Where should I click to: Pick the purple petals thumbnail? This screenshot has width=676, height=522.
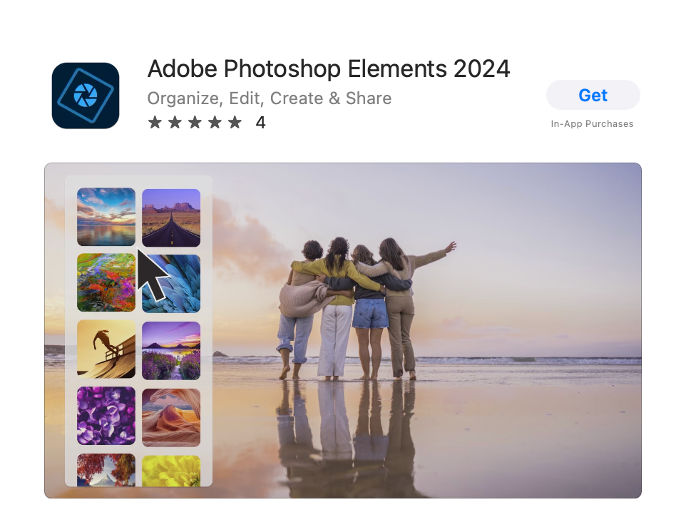[106, 416]
